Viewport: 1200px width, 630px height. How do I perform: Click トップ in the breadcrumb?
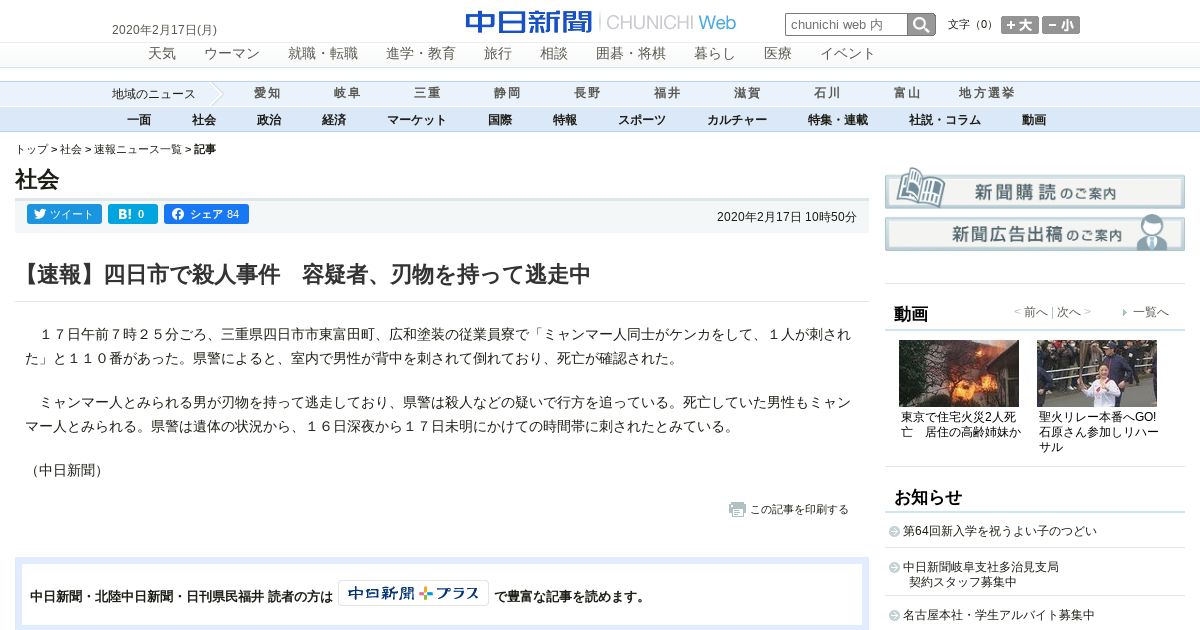[31, 149]
